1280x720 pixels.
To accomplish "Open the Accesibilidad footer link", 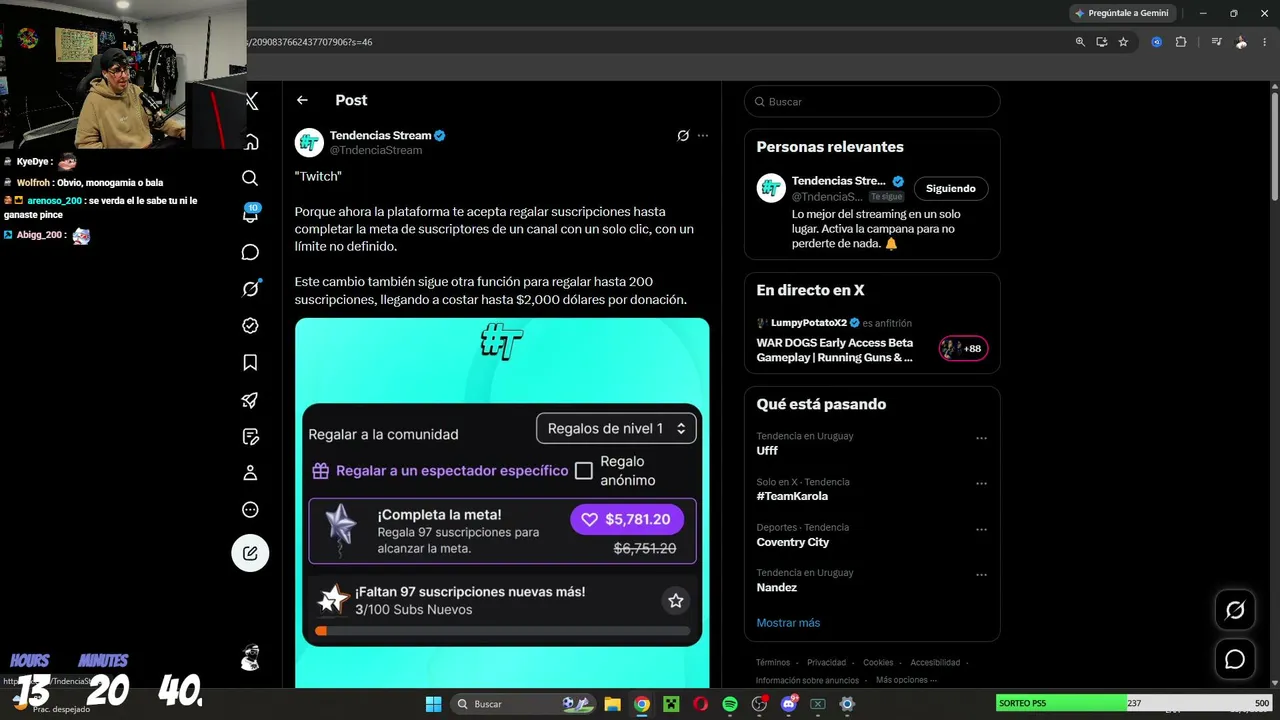I will [935, 662].
